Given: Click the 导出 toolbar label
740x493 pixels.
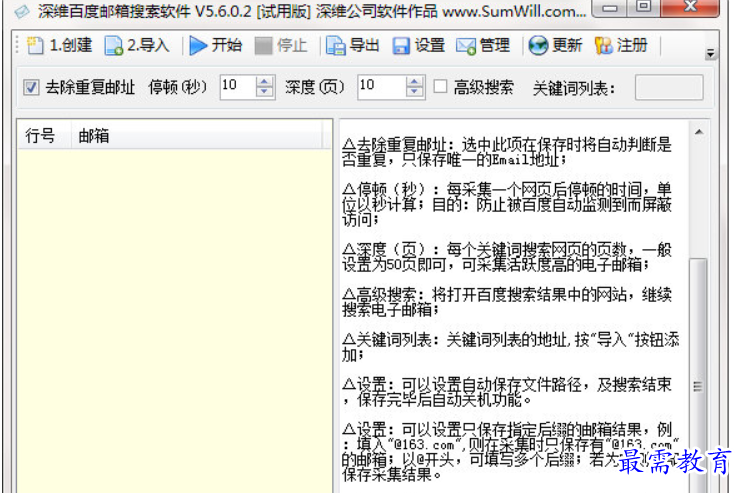Looking at the screenshot, I should pyautogui.click(x=364, y=45).
